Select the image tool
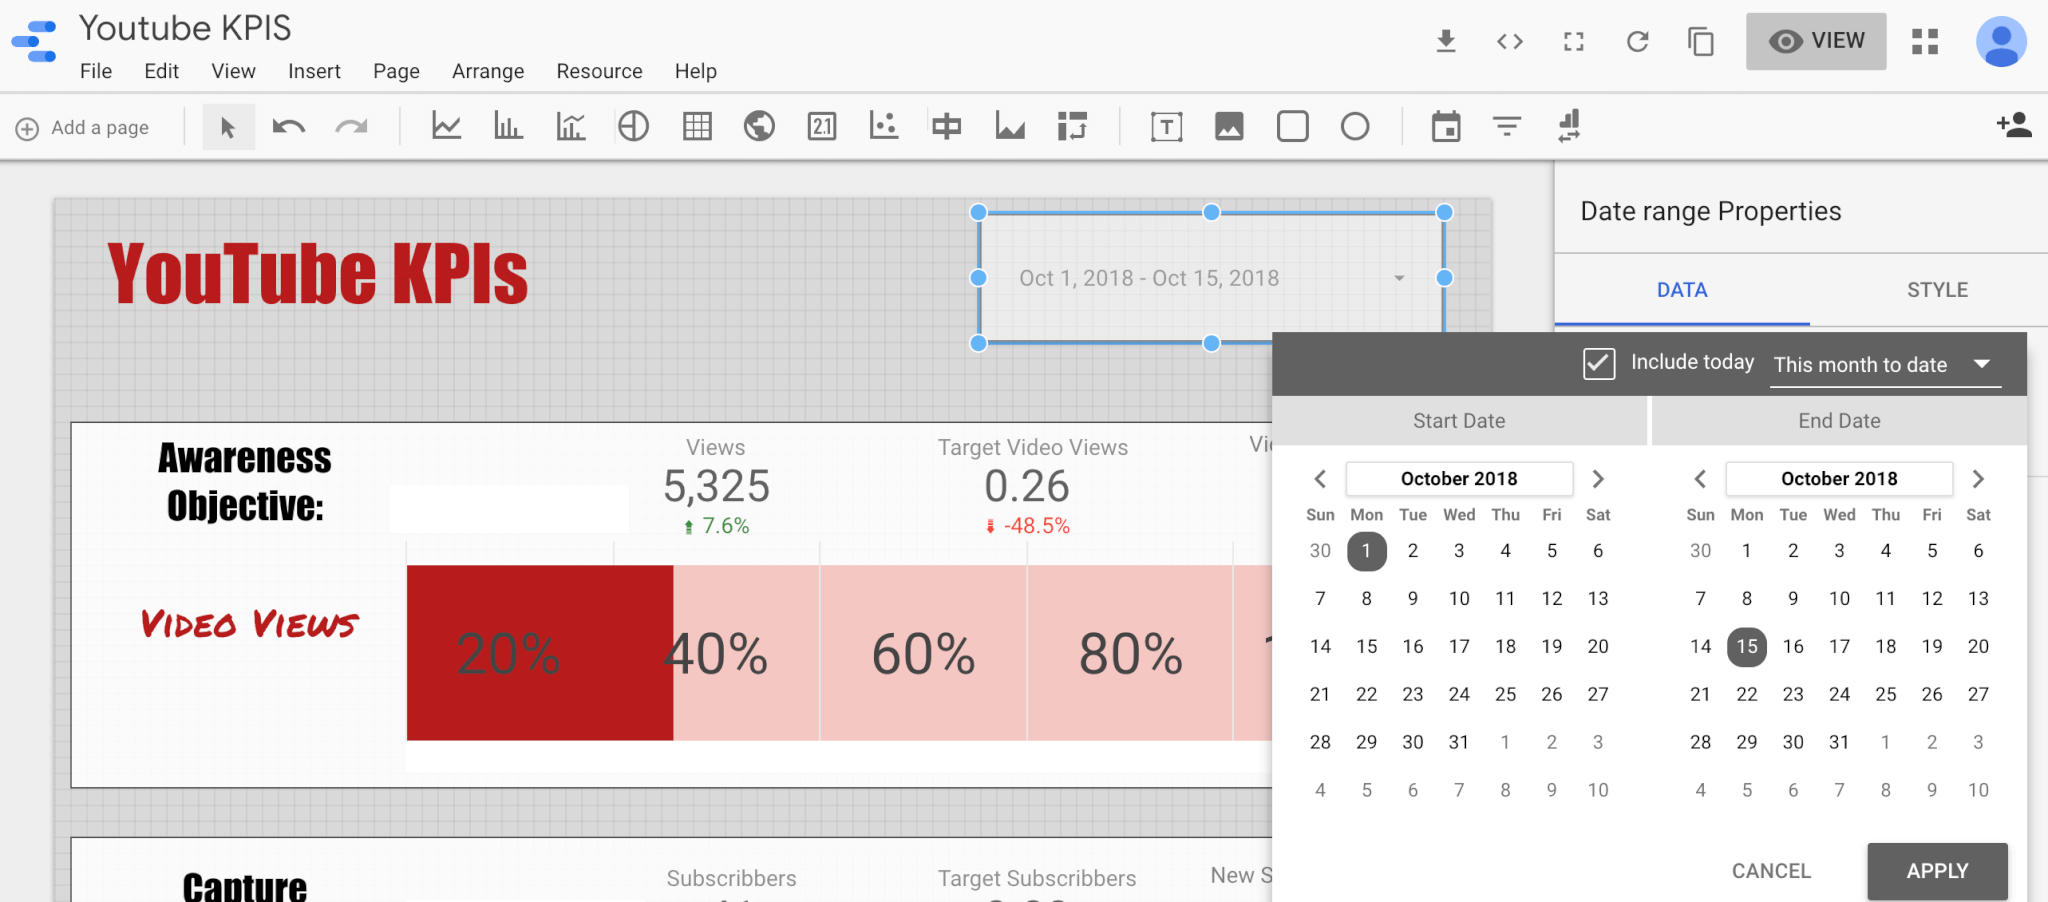 pyautogui.click(x=1229, y=126)
